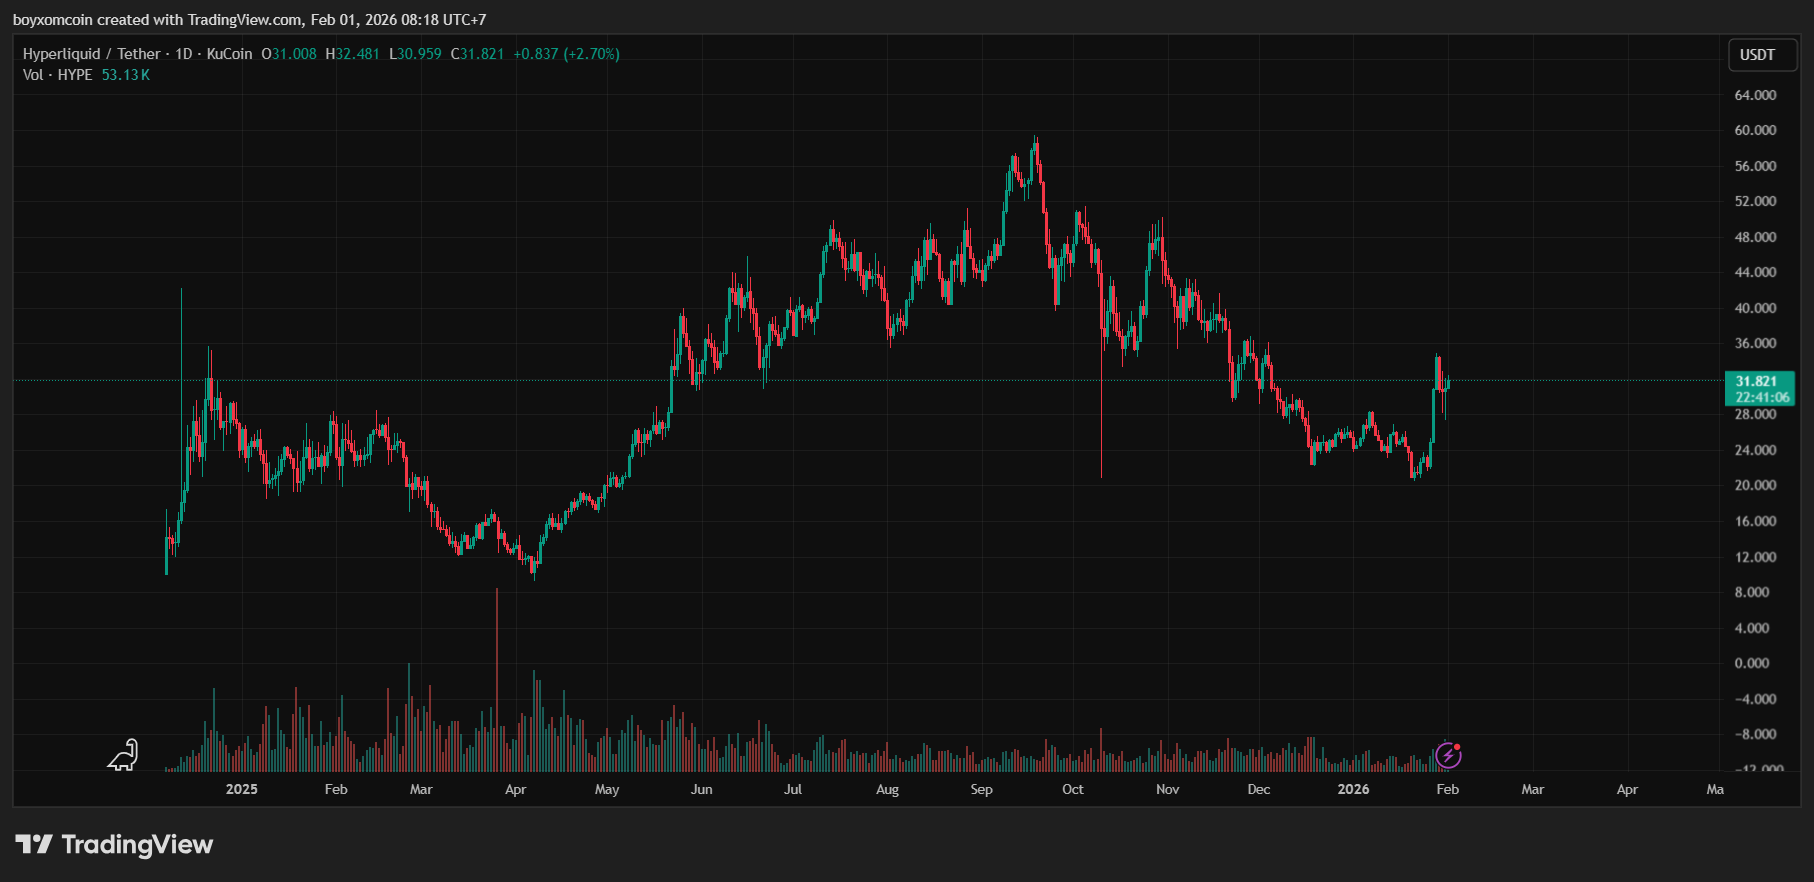Click the Jun label on time axis

click(701, 789)
